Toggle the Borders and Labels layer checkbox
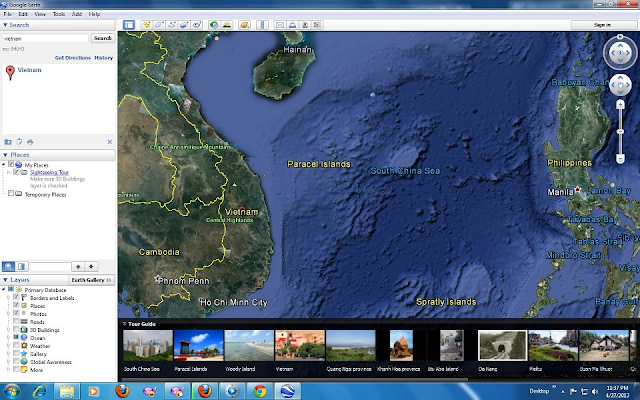 point(16,297)
